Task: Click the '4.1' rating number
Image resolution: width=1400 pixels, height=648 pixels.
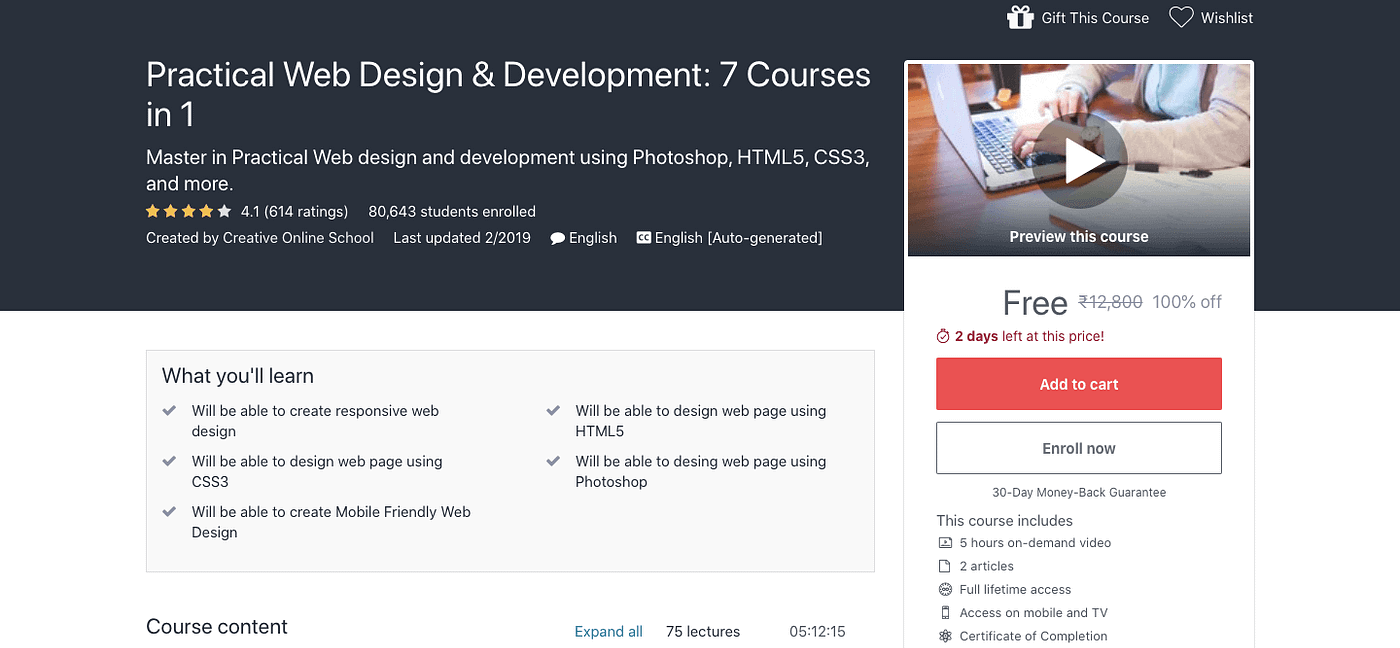Action: (x=250, y=212)
